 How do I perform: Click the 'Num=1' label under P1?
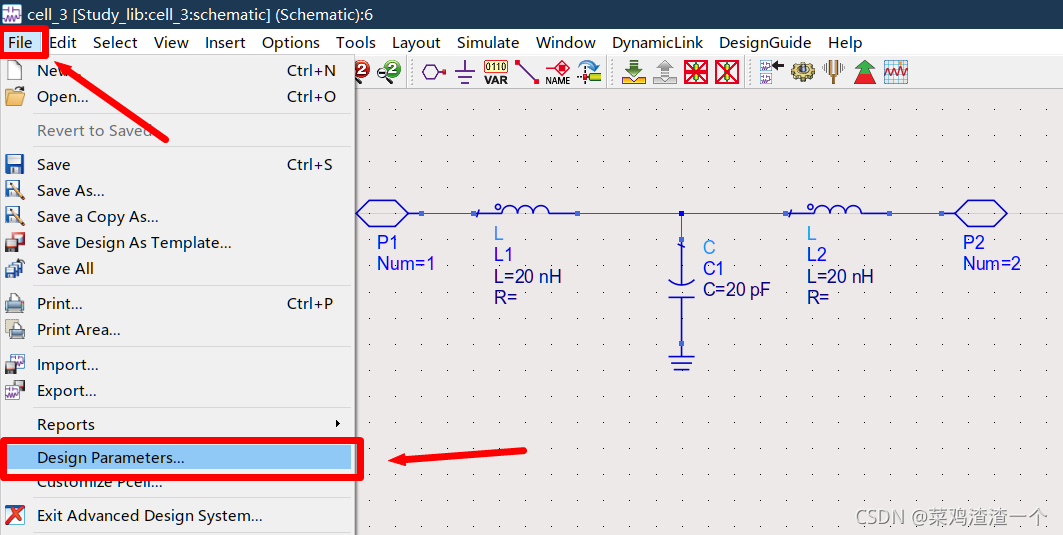click(x=405, y=264)
